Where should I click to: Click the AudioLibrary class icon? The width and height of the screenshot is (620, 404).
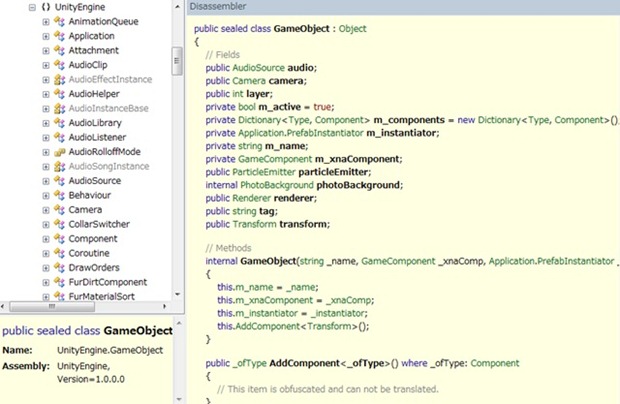[59, 123]
